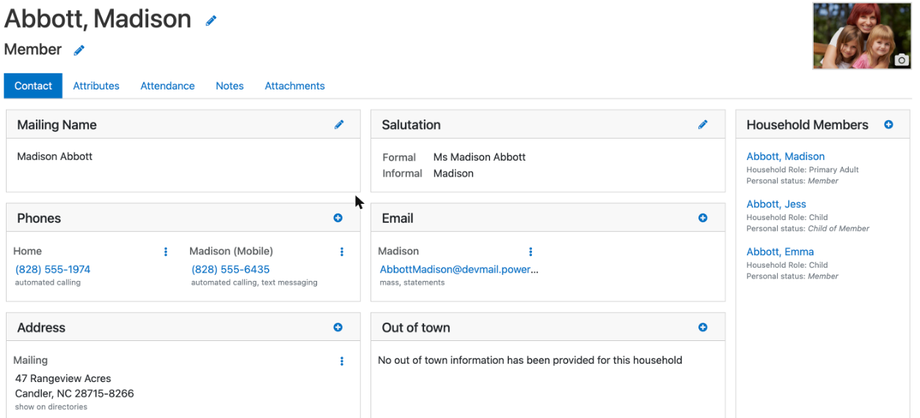Open the Notes tab
Viewport: 920px width, 418px height.
(x=229, y=86)
